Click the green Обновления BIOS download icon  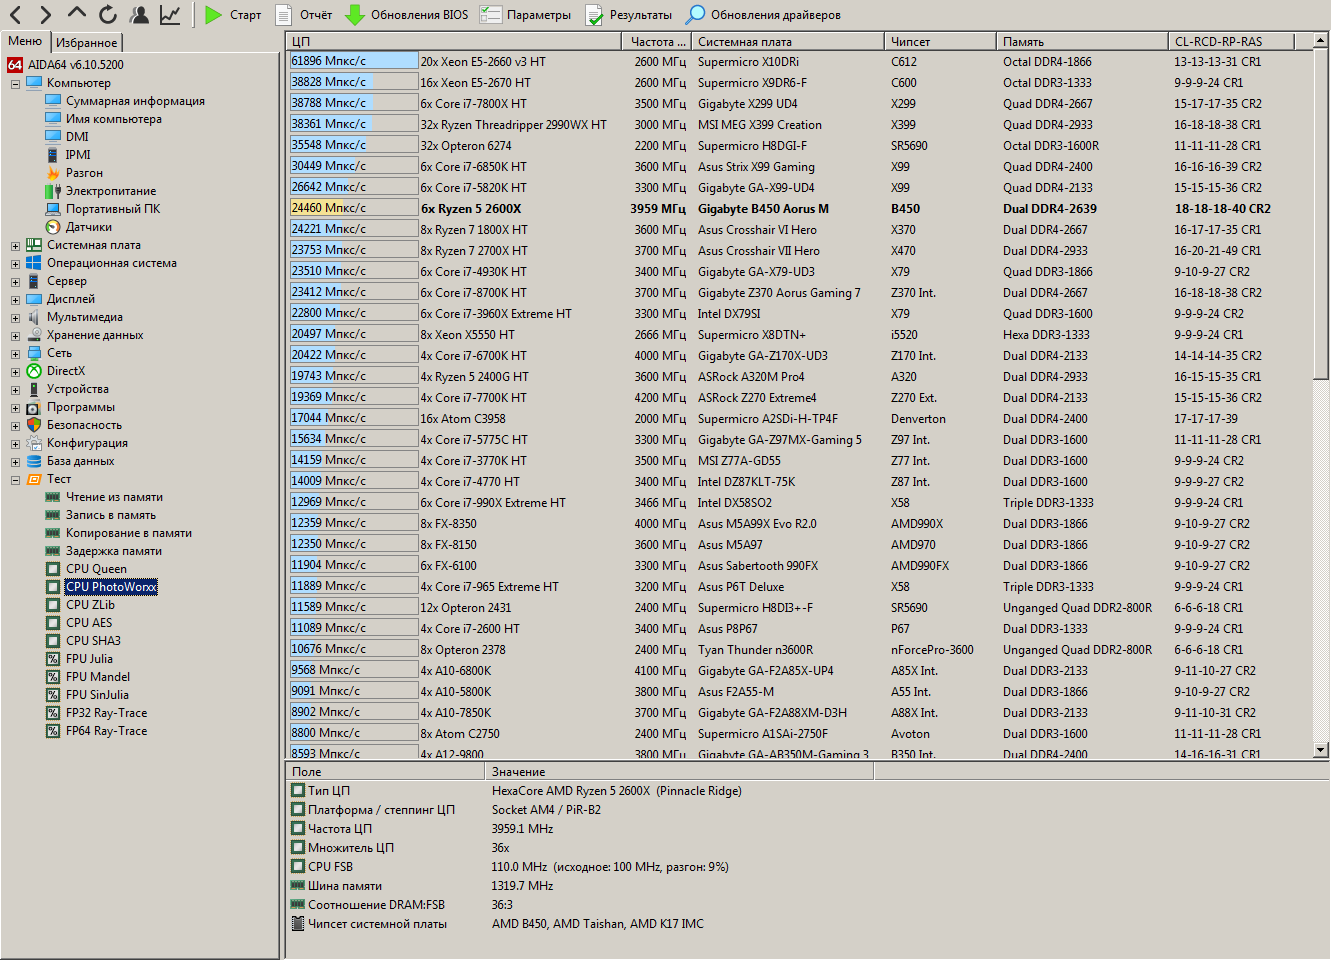point(355,15)
